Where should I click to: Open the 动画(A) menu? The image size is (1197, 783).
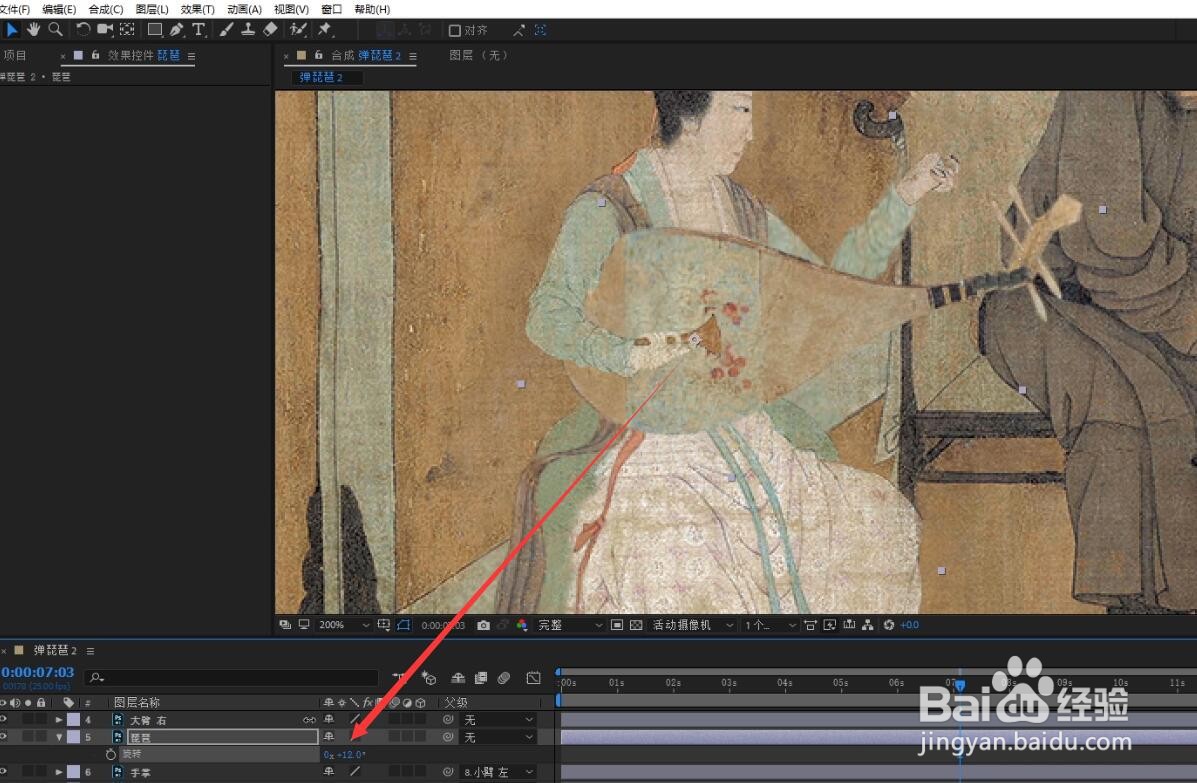pos(244,9)
